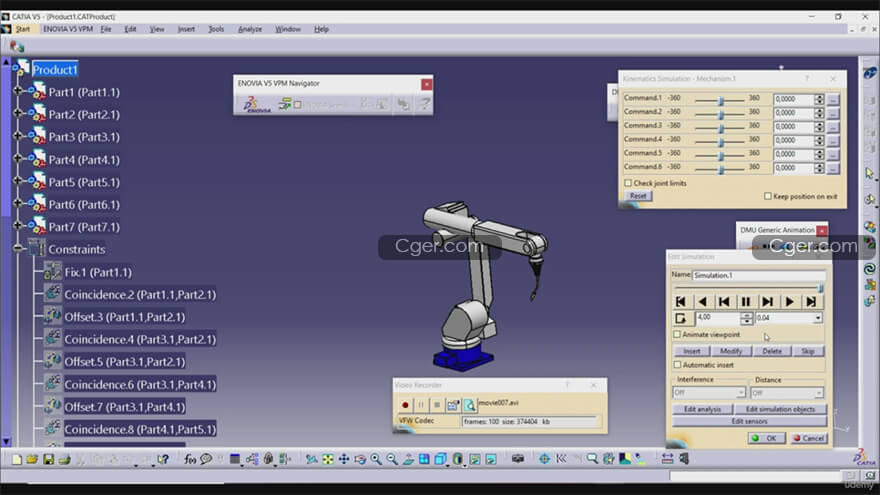The height and width of the screenshot is (495, 880).
Task: Expand the Part3 (Part3.1) tree node
Action: pos(17,136)
